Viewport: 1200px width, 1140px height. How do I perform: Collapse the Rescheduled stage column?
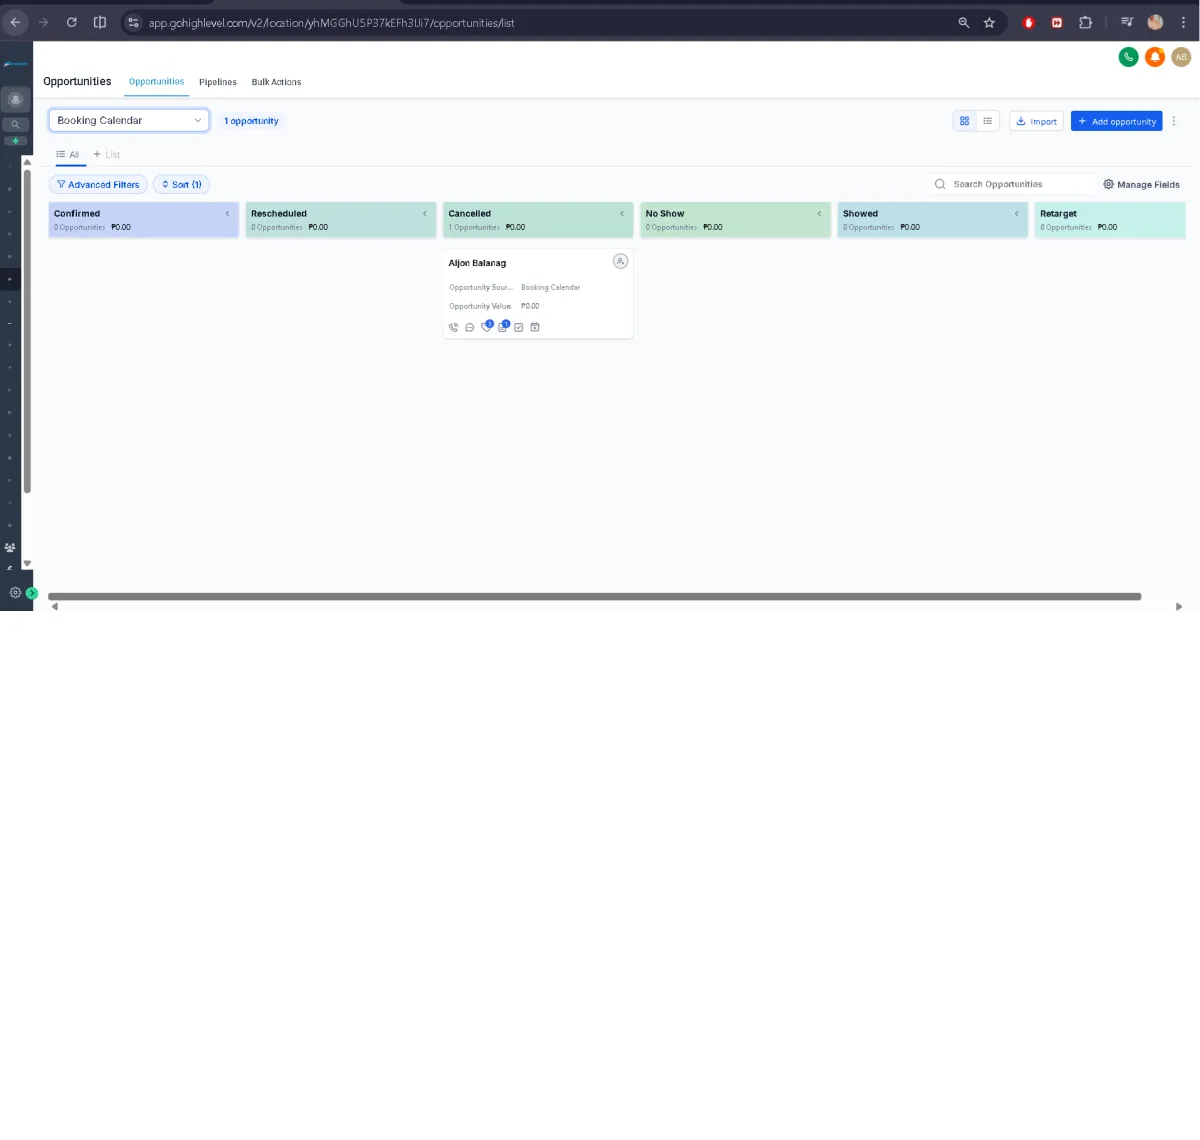click(424, 213)
